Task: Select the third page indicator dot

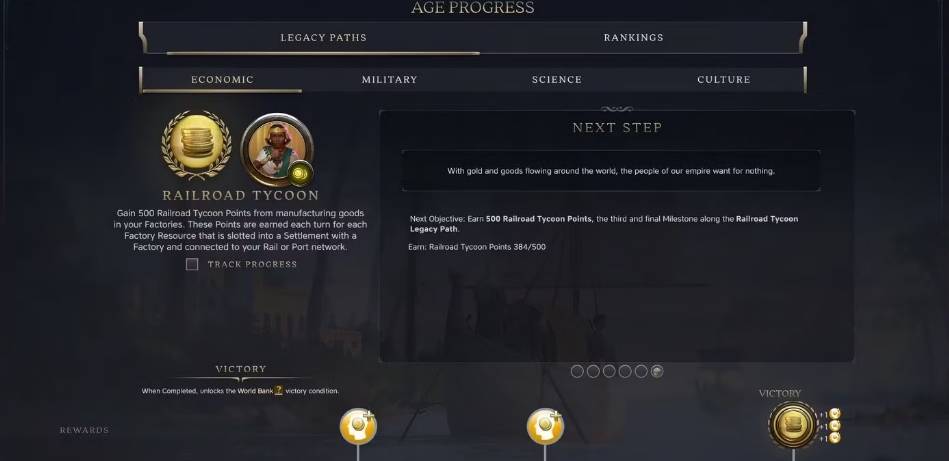Action: [x=609, y=371]
